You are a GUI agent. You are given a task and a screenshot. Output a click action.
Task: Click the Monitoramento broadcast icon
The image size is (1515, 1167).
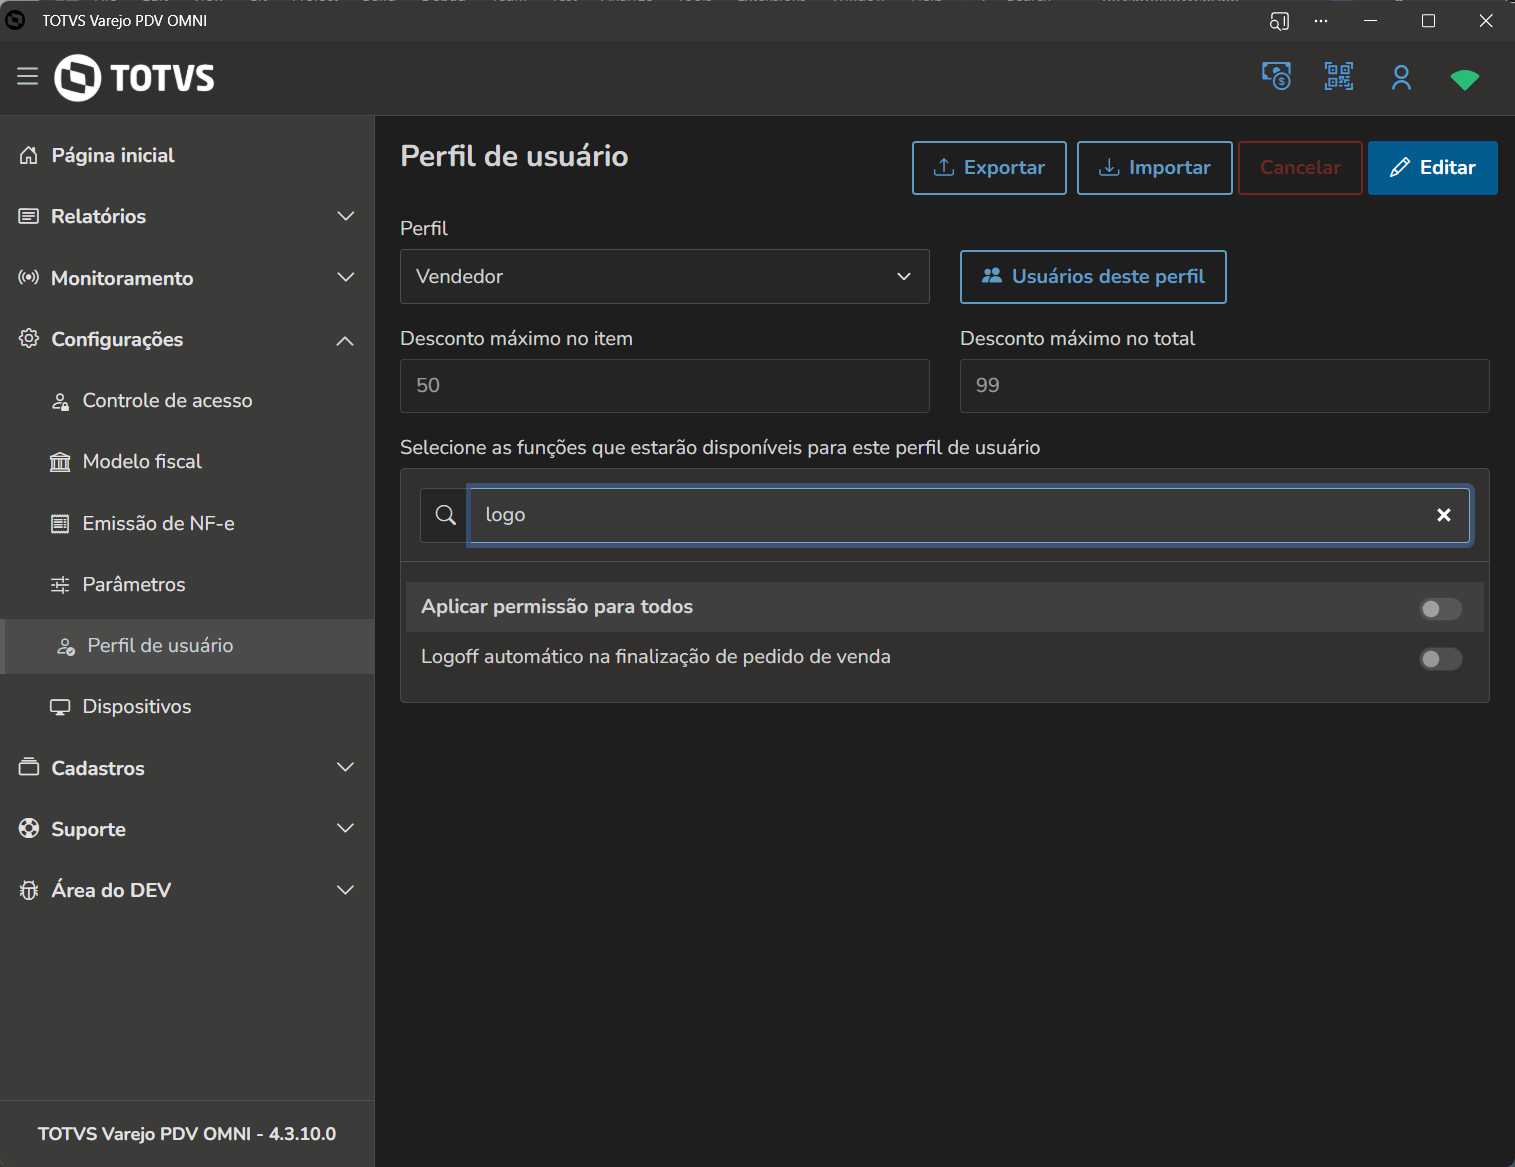tap(29, 277)
